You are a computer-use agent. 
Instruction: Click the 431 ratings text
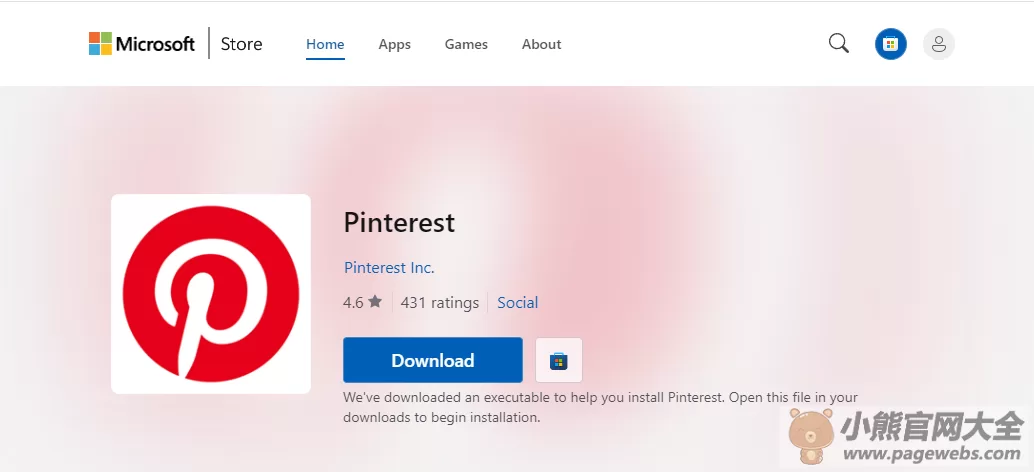[x=440, y=303]
